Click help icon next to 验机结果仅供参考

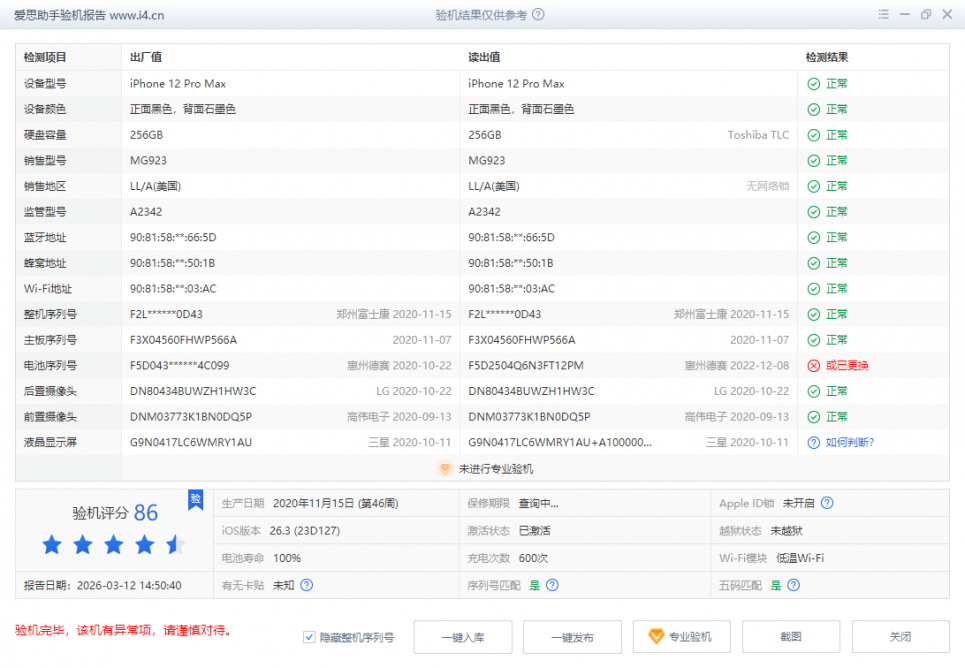click(x=539, y=15)
